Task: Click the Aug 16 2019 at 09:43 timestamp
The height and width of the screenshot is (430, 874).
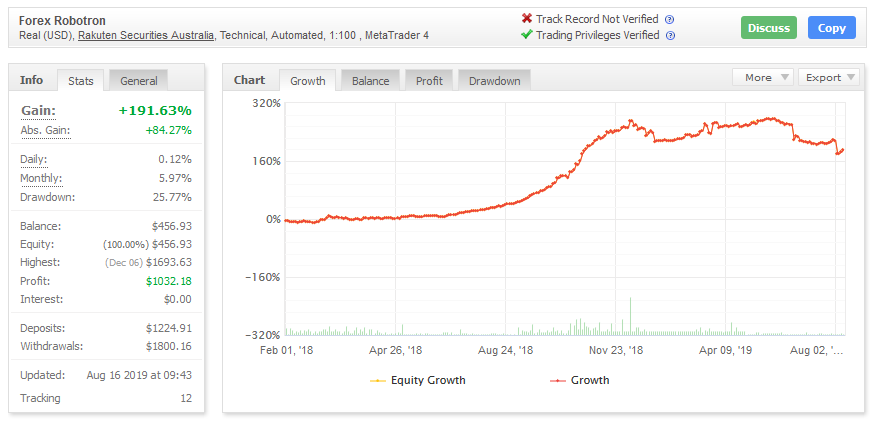Action: pyautogui.click(x=139, y=375)
